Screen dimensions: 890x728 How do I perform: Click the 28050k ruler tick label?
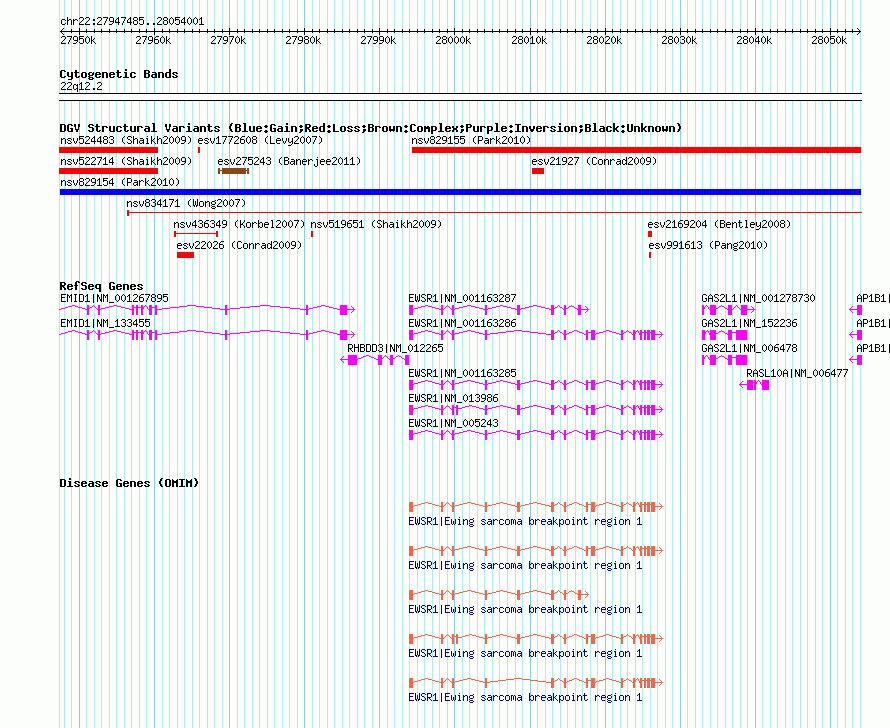829,40
